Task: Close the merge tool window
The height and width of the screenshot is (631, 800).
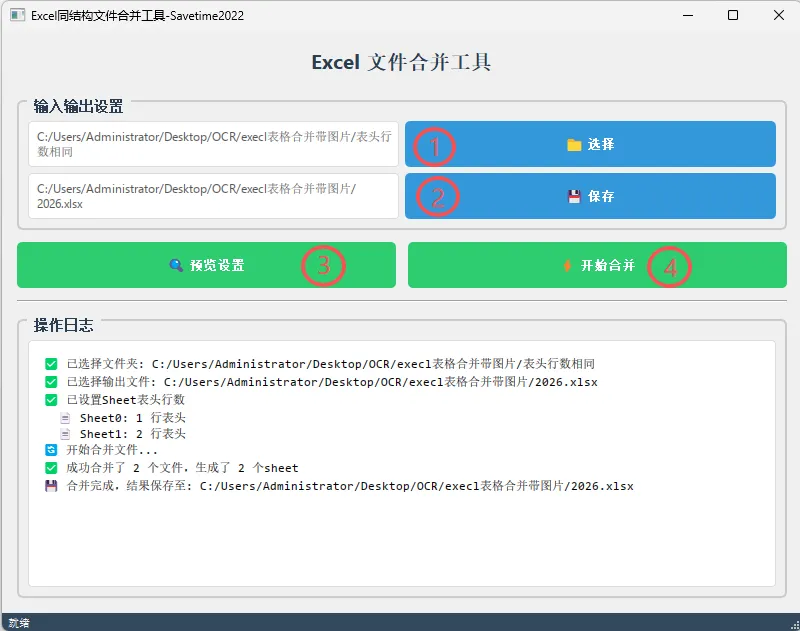Action: point(779,15)
